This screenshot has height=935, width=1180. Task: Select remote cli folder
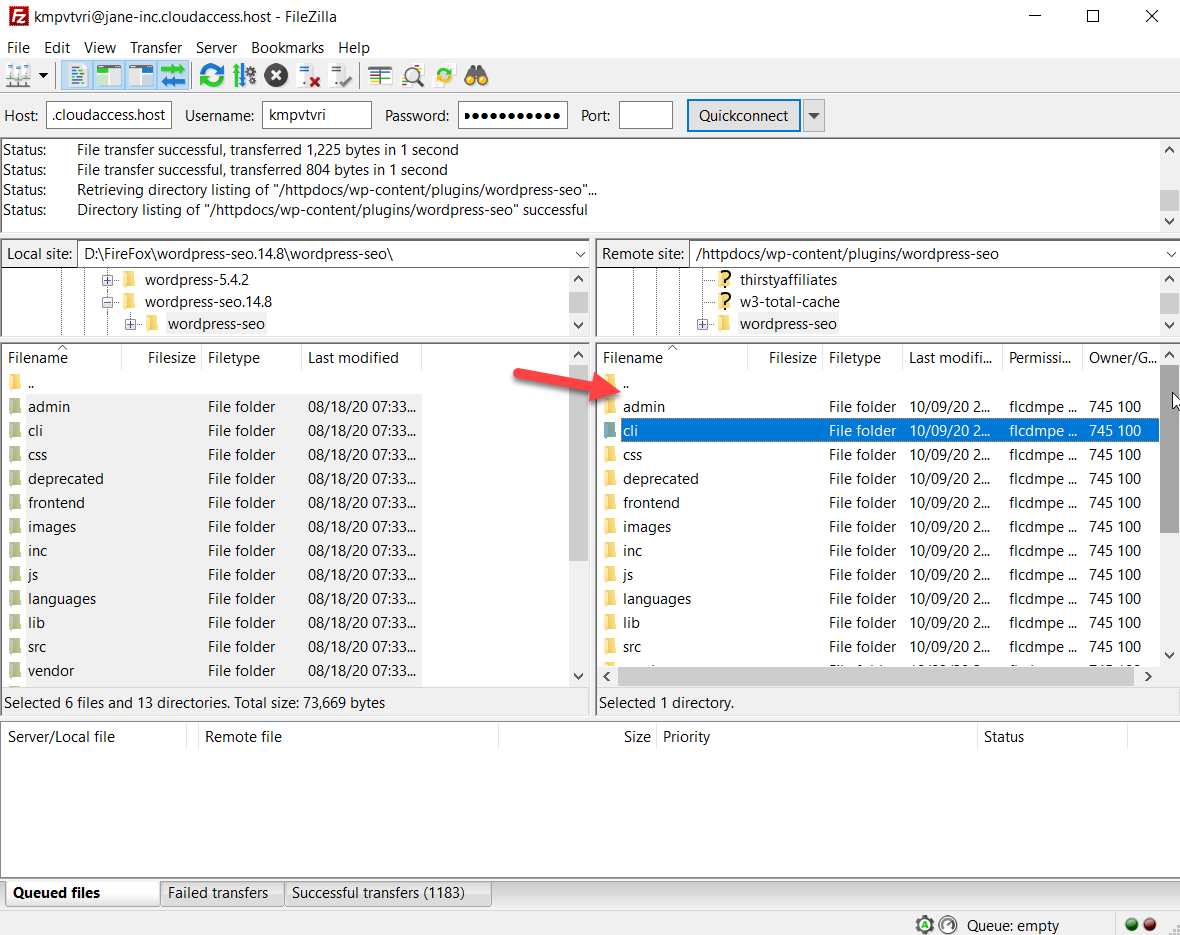point(879,431)
